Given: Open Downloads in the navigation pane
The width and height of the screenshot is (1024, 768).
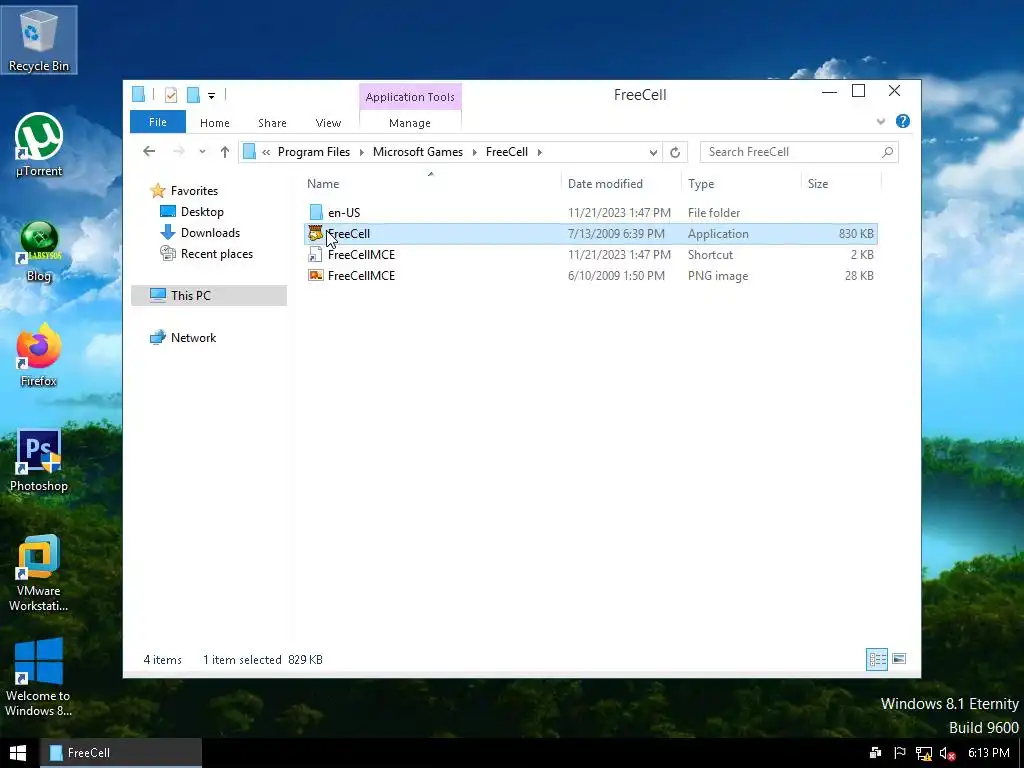Looking at the screenshot, I should pyautogui.click(x=210, y=232).
